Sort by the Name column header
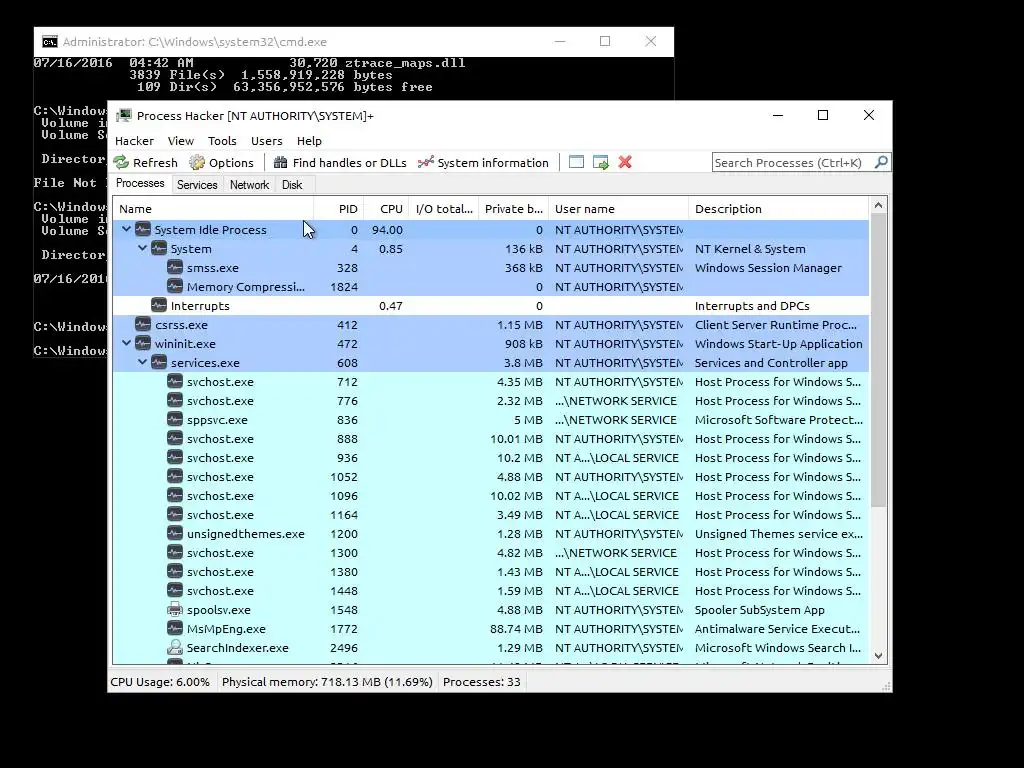This screenshot has width=1024, height=768. coord(213,209)
